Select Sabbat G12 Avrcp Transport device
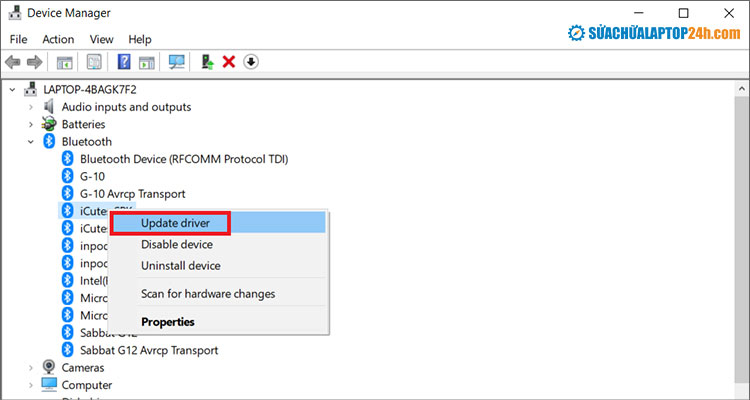Viewport: 750px width, 400px height. pyautogui.click(x=149, y=350)
